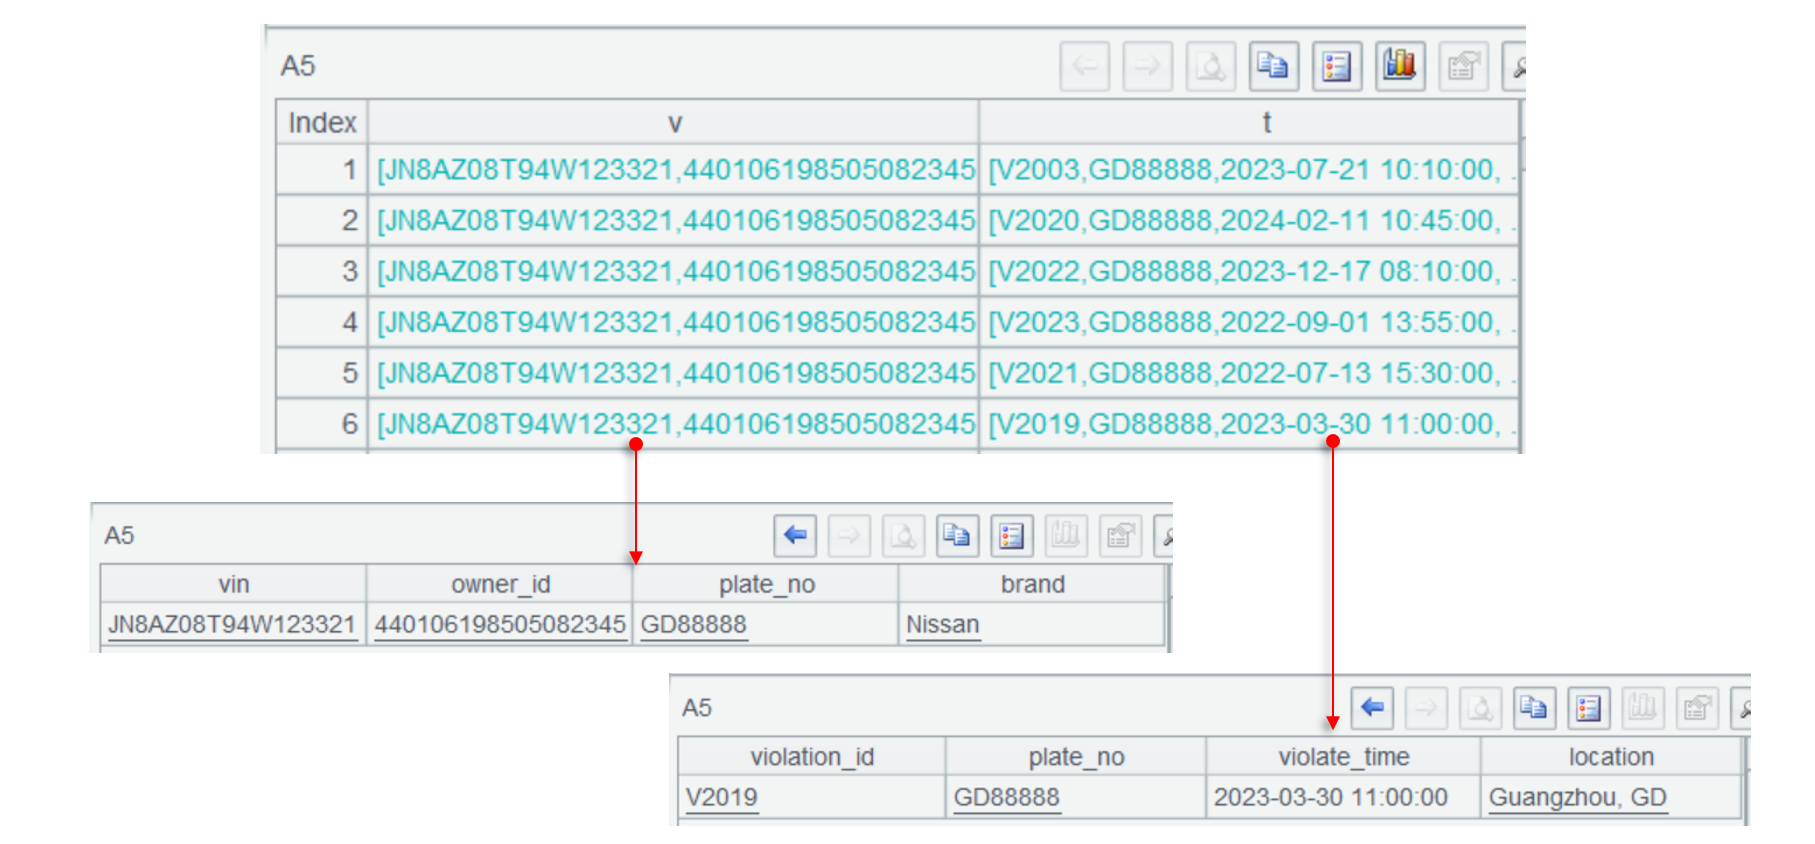This screenshot has width=1815, height=844.
Task: Click the copy icon above the violation table
Action: coord(1534,708)
